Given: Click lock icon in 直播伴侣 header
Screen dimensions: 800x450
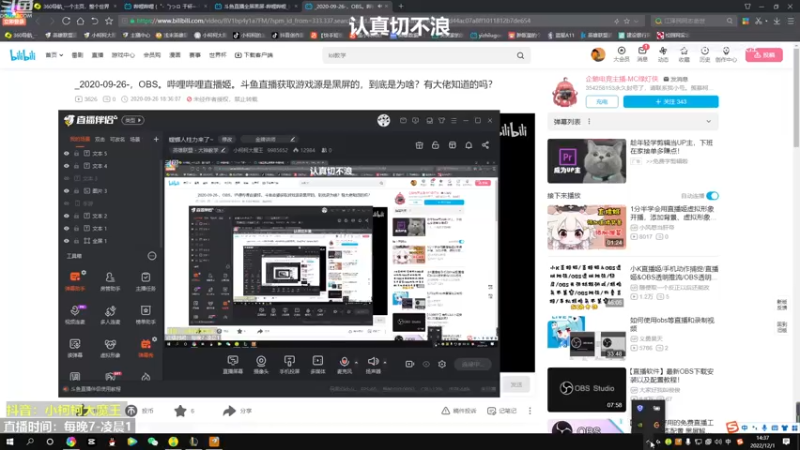Looking at the screenshot, I should pos(435,145).
